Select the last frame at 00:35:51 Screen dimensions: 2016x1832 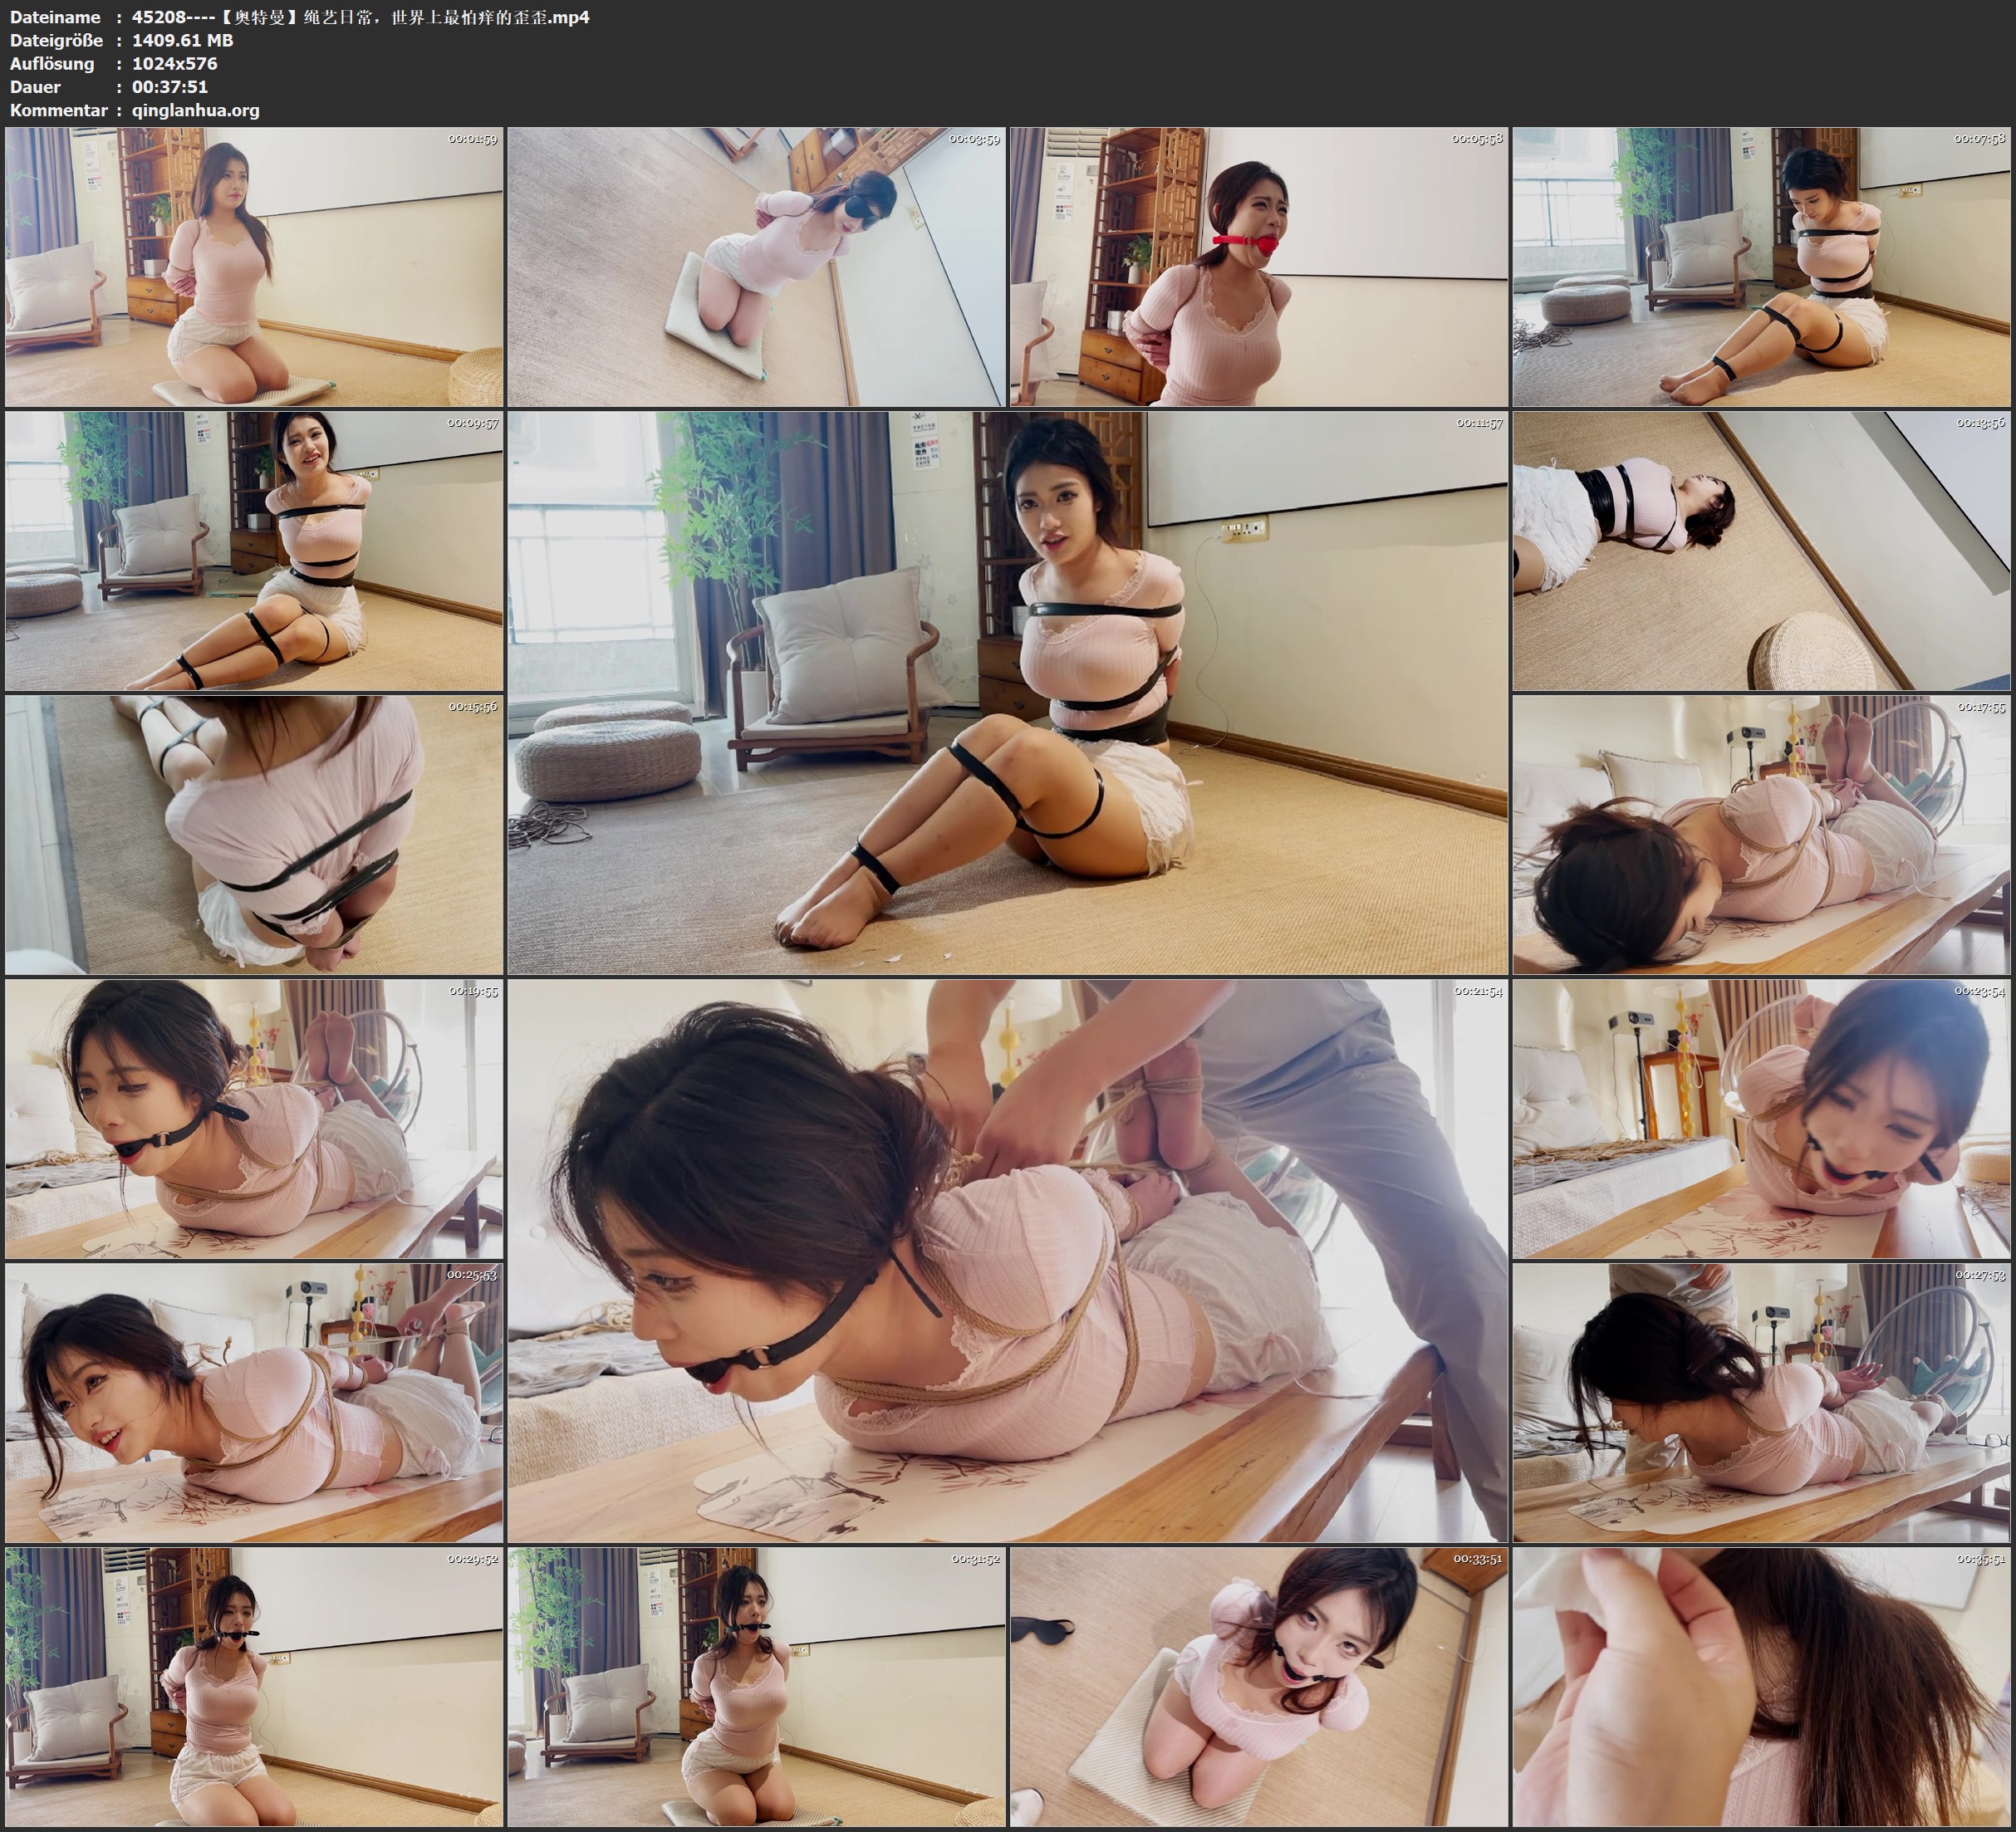click(1760, 1687)
